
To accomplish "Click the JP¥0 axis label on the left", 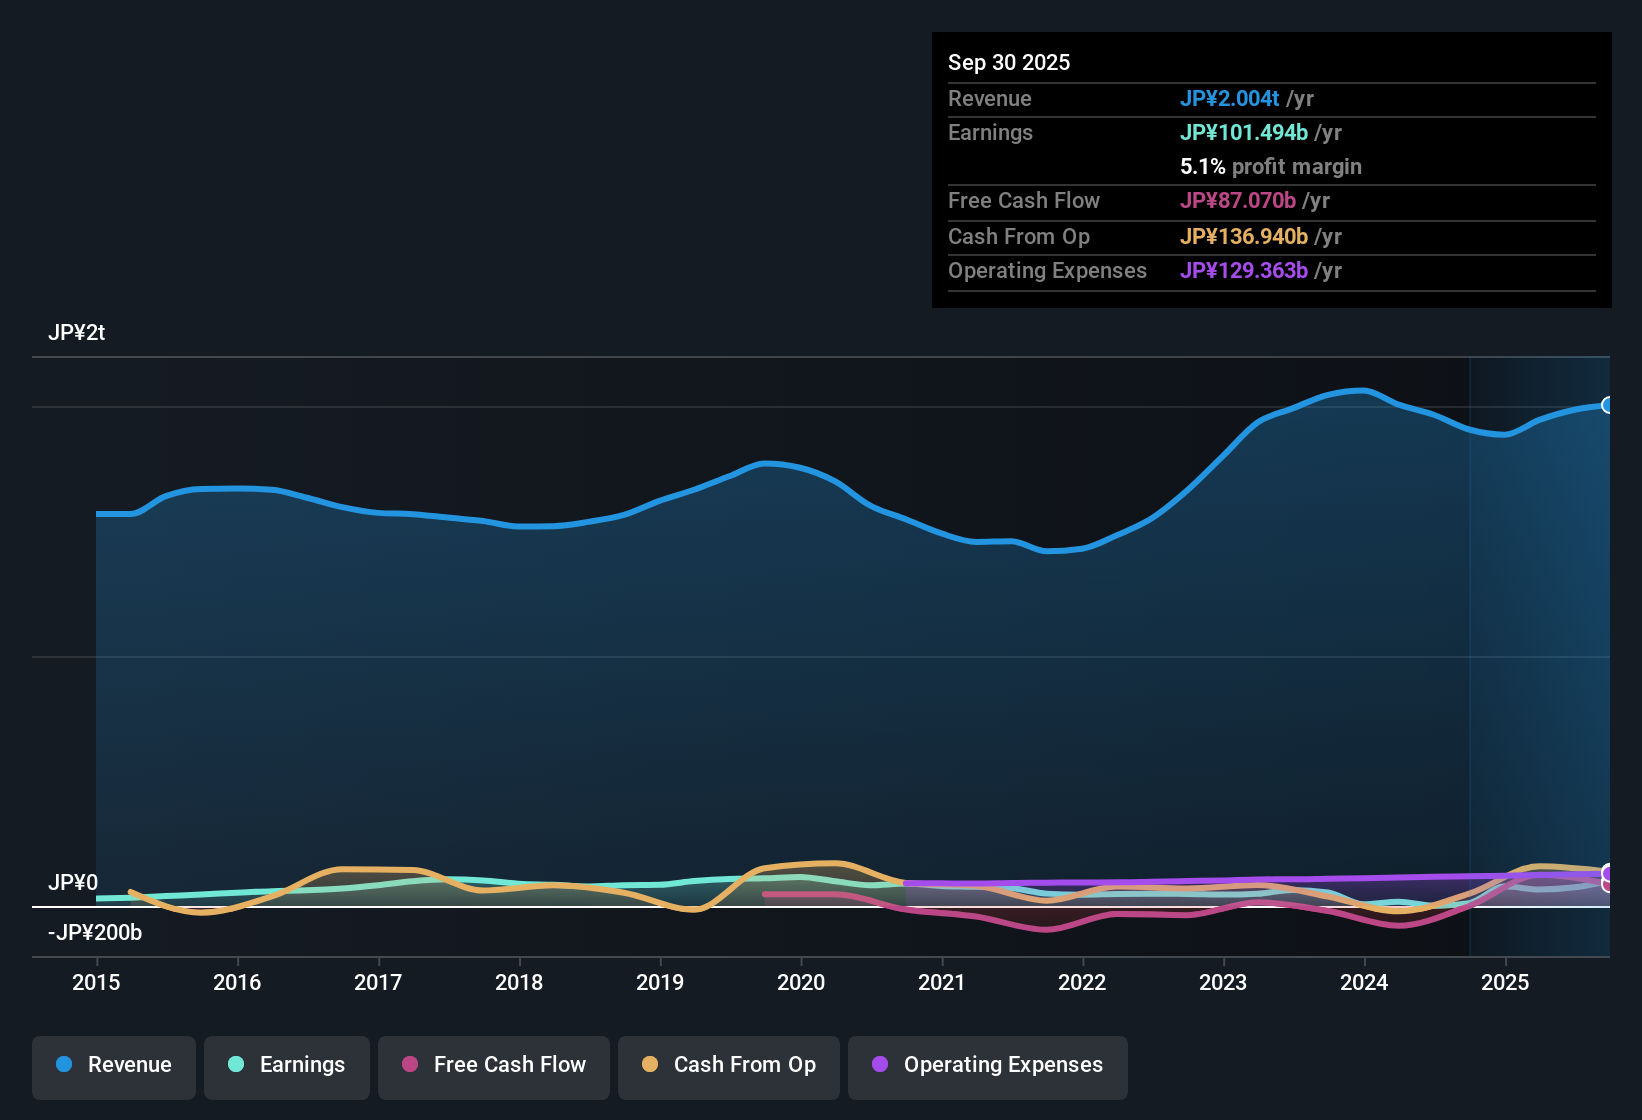I will pos(74,882).
